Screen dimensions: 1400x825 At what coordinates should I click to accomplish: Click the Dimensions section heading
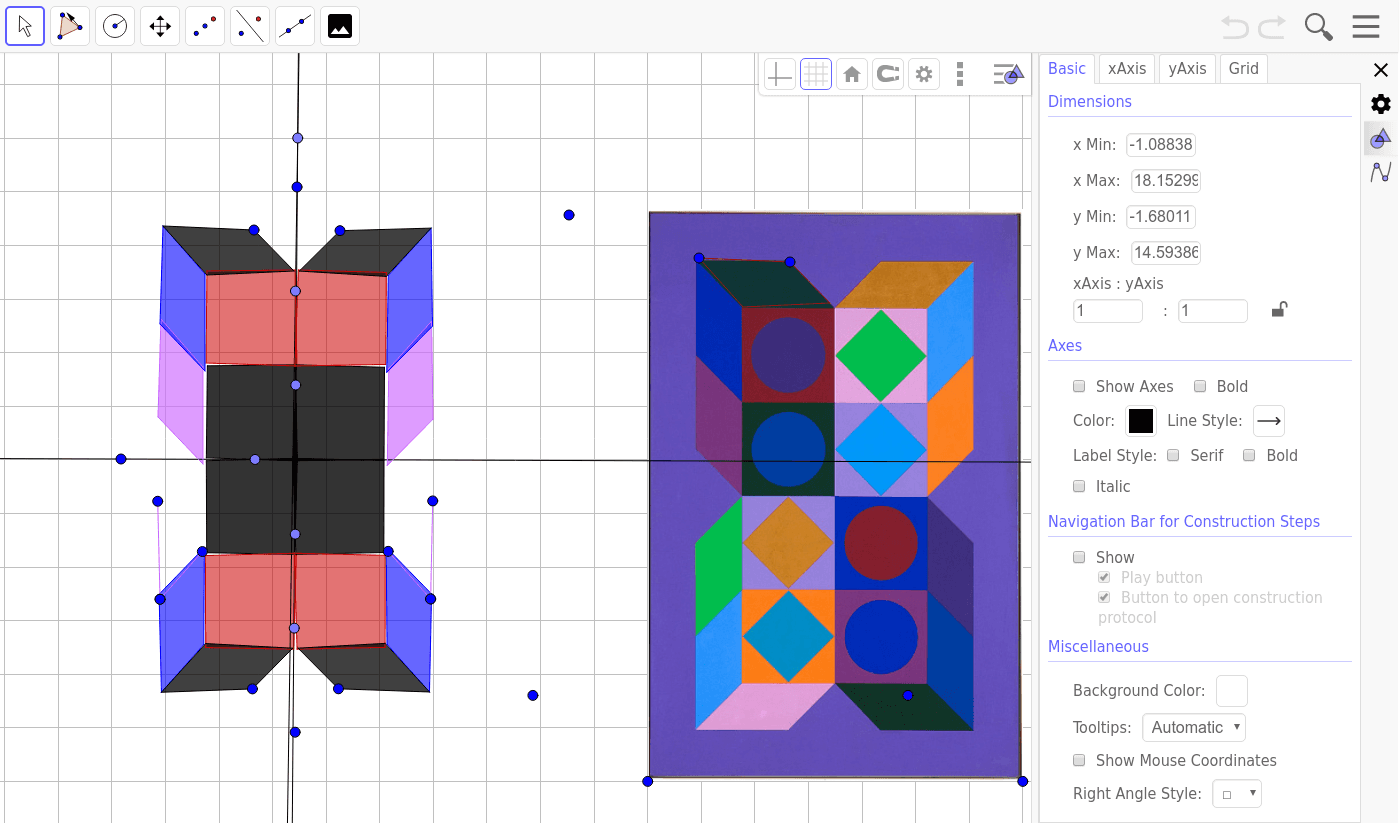pos(1090,102)
